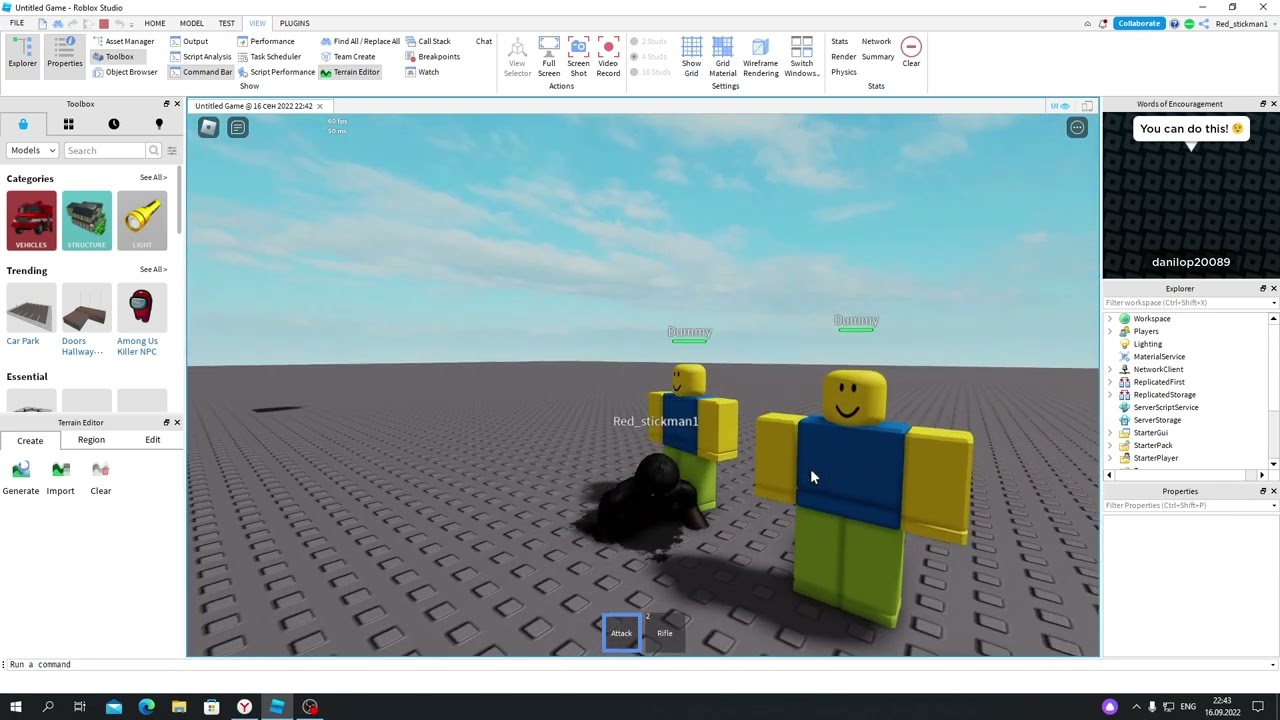Stop the running playtest
The image size is (1280, 720).
(x=104, y=23)
